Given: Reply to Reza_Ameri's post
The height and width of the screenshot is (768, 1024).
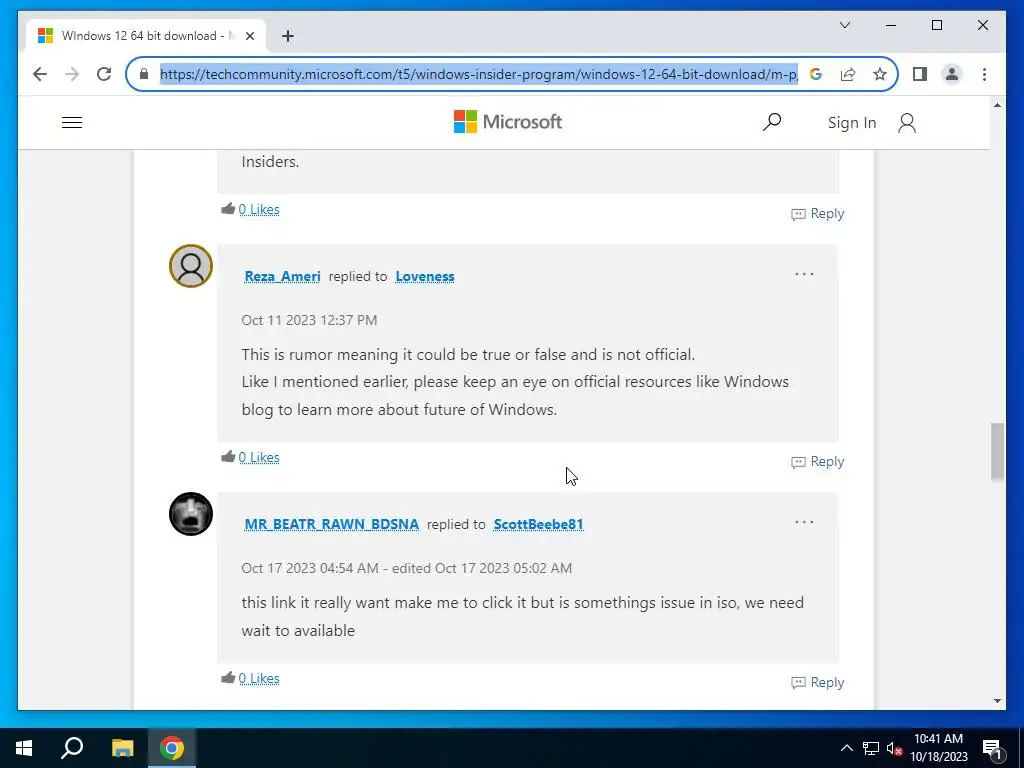Looking at the screenshot, I should point(818,462).
